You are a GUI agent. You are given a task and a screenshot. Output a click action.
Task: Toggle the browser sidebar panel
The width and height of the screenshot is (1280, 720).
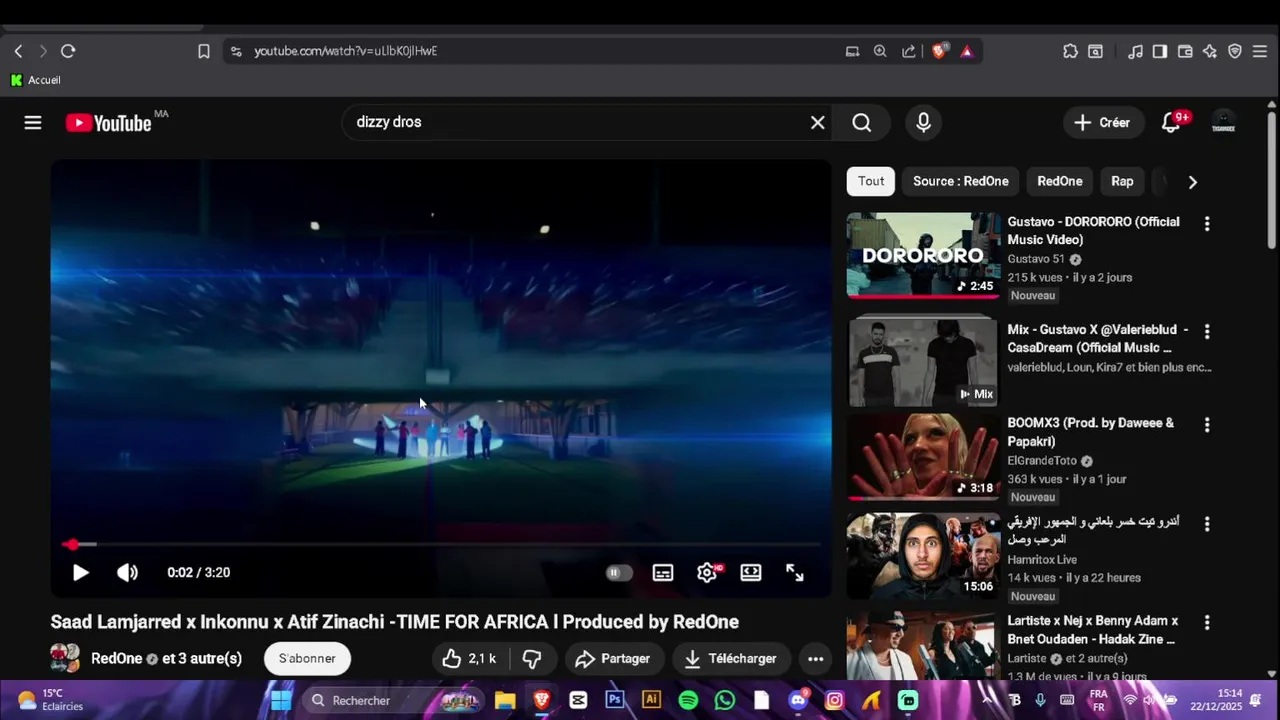click(1160, 51)
